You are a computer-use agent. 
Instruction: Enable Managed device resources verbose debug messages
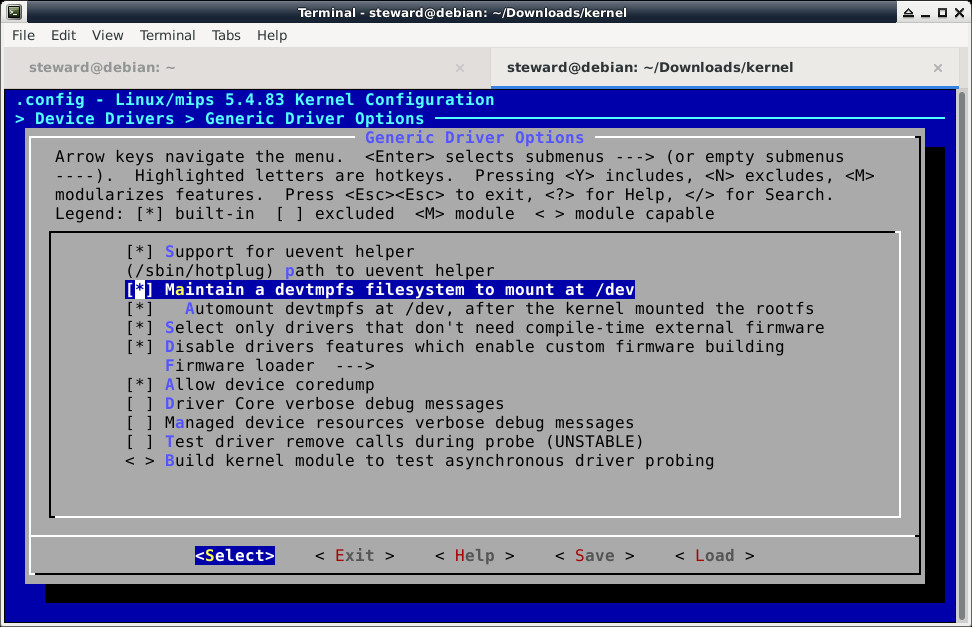coord(139,423)
